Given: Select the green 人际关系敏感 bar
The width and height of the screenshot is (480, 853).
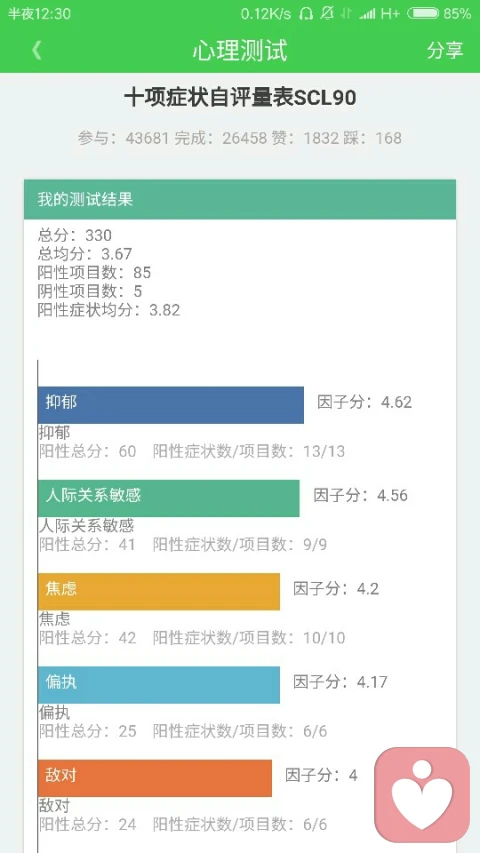Looking at the screenshot, I should pyautogui.click(x=169, y=498).
